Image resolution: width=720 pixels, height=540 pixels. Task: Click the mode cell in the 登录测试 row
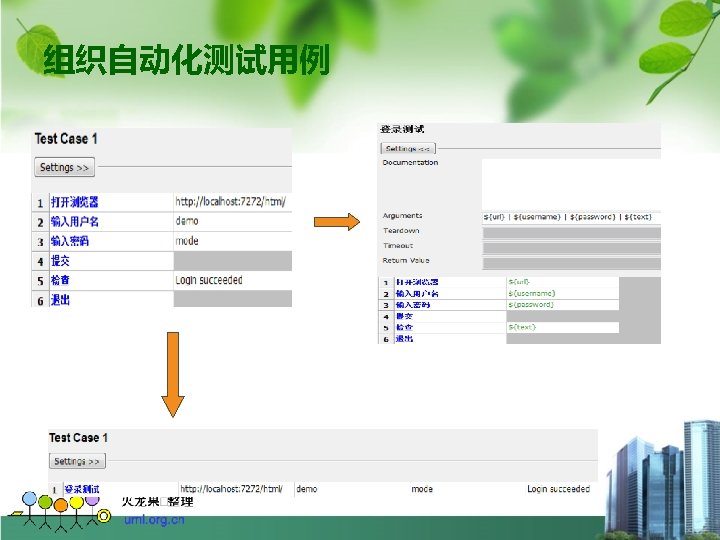point(467,489)
